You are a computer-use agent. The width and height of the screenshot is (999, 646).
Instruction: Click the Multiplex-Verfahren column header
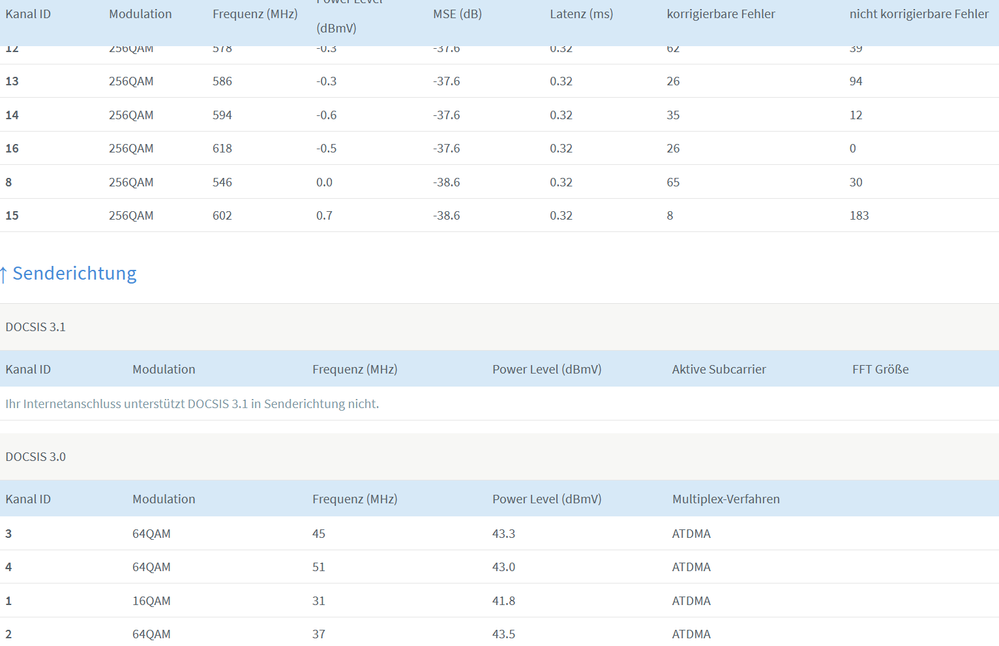coord(727,498)
